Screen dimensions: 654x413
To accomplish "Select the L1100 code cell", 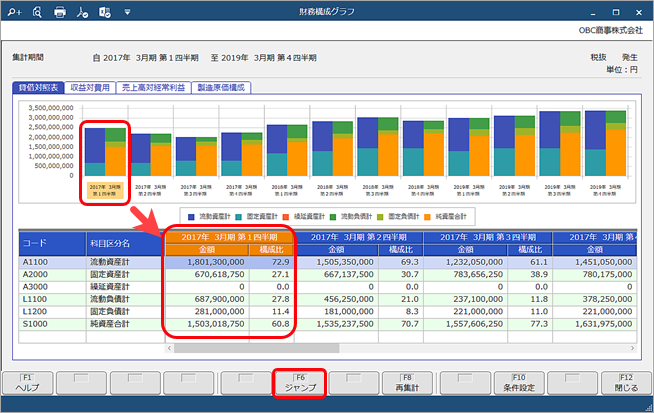I will click(x=52, y=299).
